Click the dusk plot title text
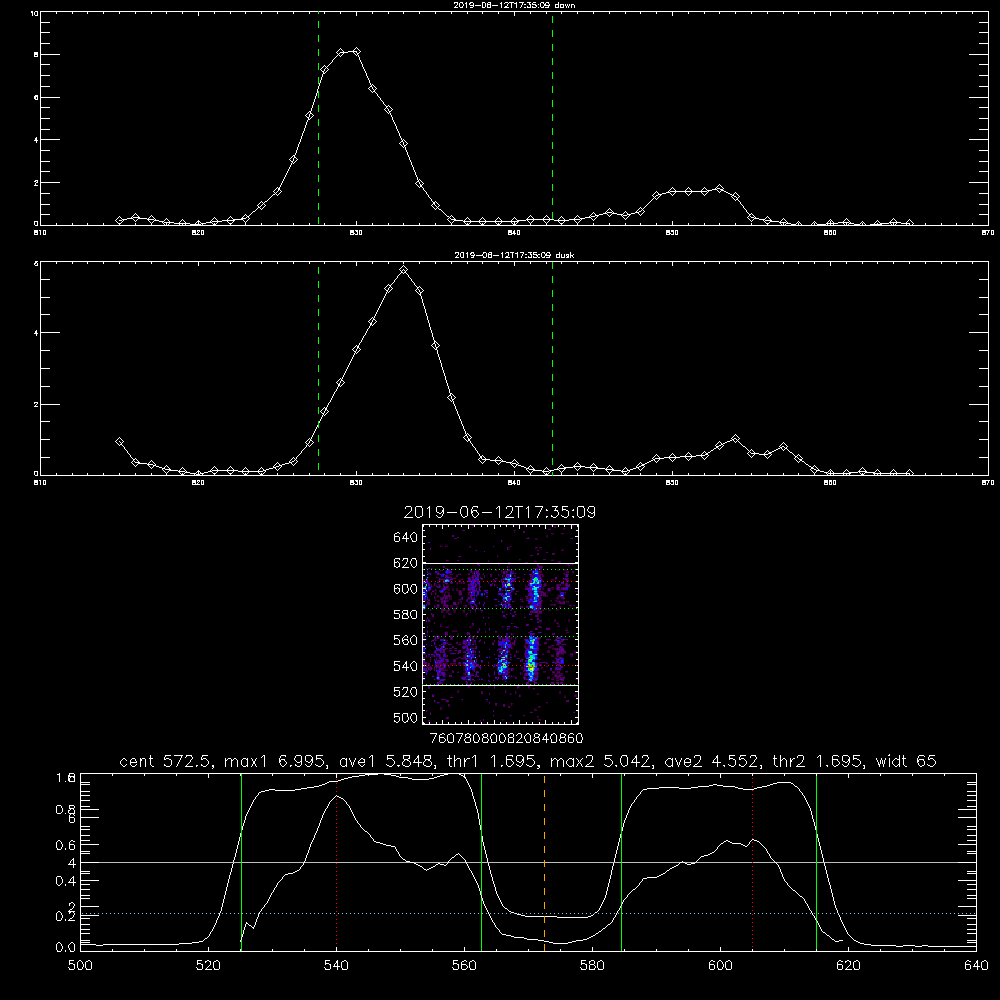This screenshot has height=1000, width=1000. (x=514, y=255)
